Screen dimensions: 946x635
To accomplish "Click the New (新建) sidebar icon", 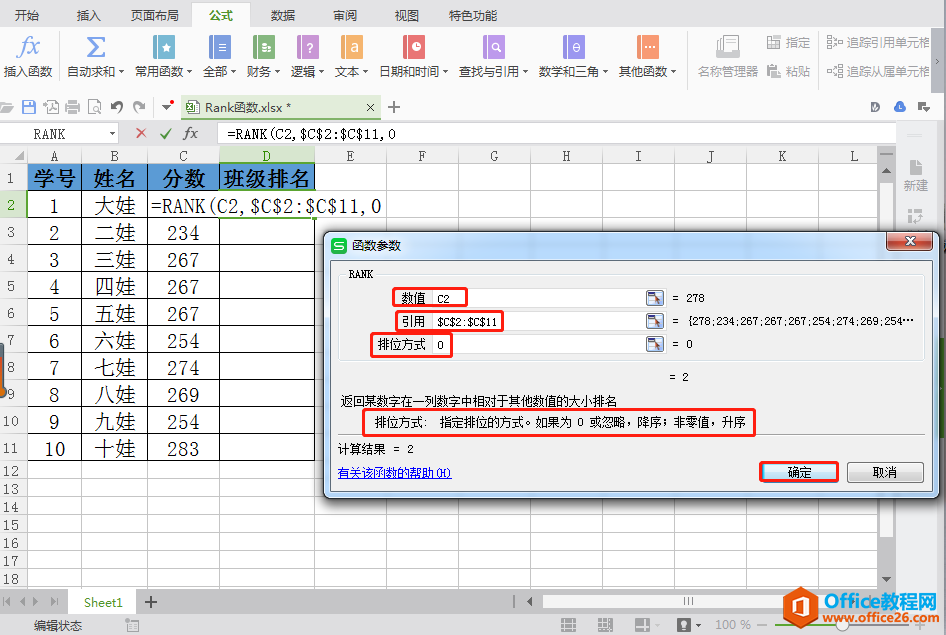I will tap(915, 175).
